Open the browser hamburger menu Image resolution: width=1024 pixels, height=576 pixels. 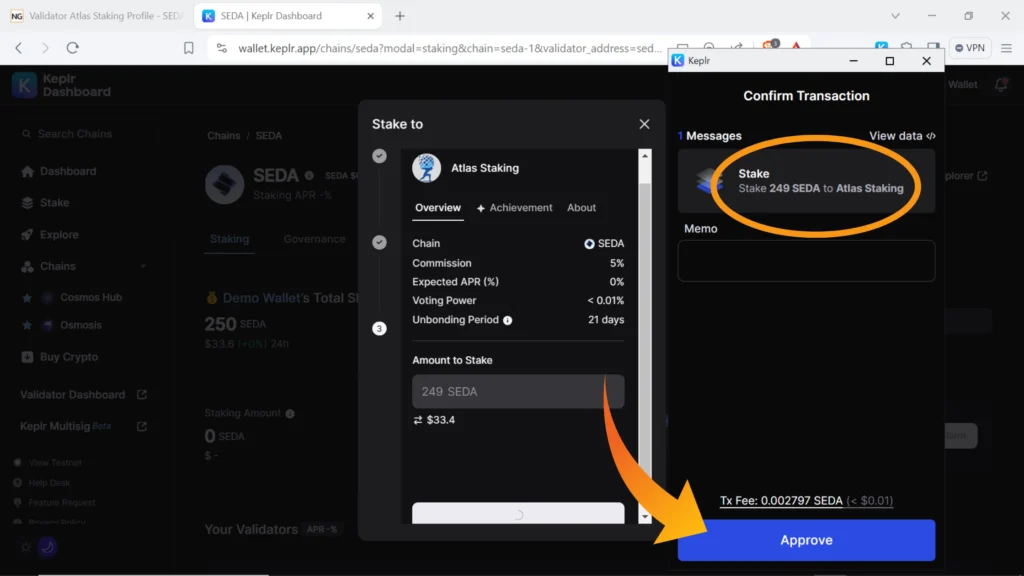tap(1007, 48)
